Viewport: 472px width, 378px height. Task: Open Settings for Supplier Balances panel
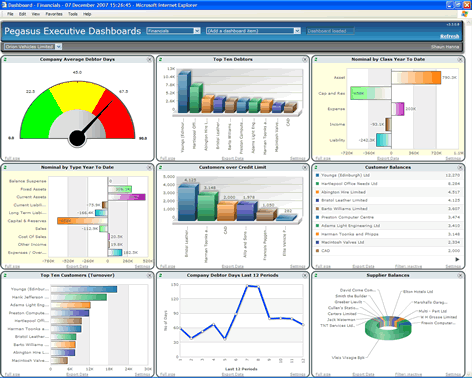pyautogui.click(x=453, y=374)
